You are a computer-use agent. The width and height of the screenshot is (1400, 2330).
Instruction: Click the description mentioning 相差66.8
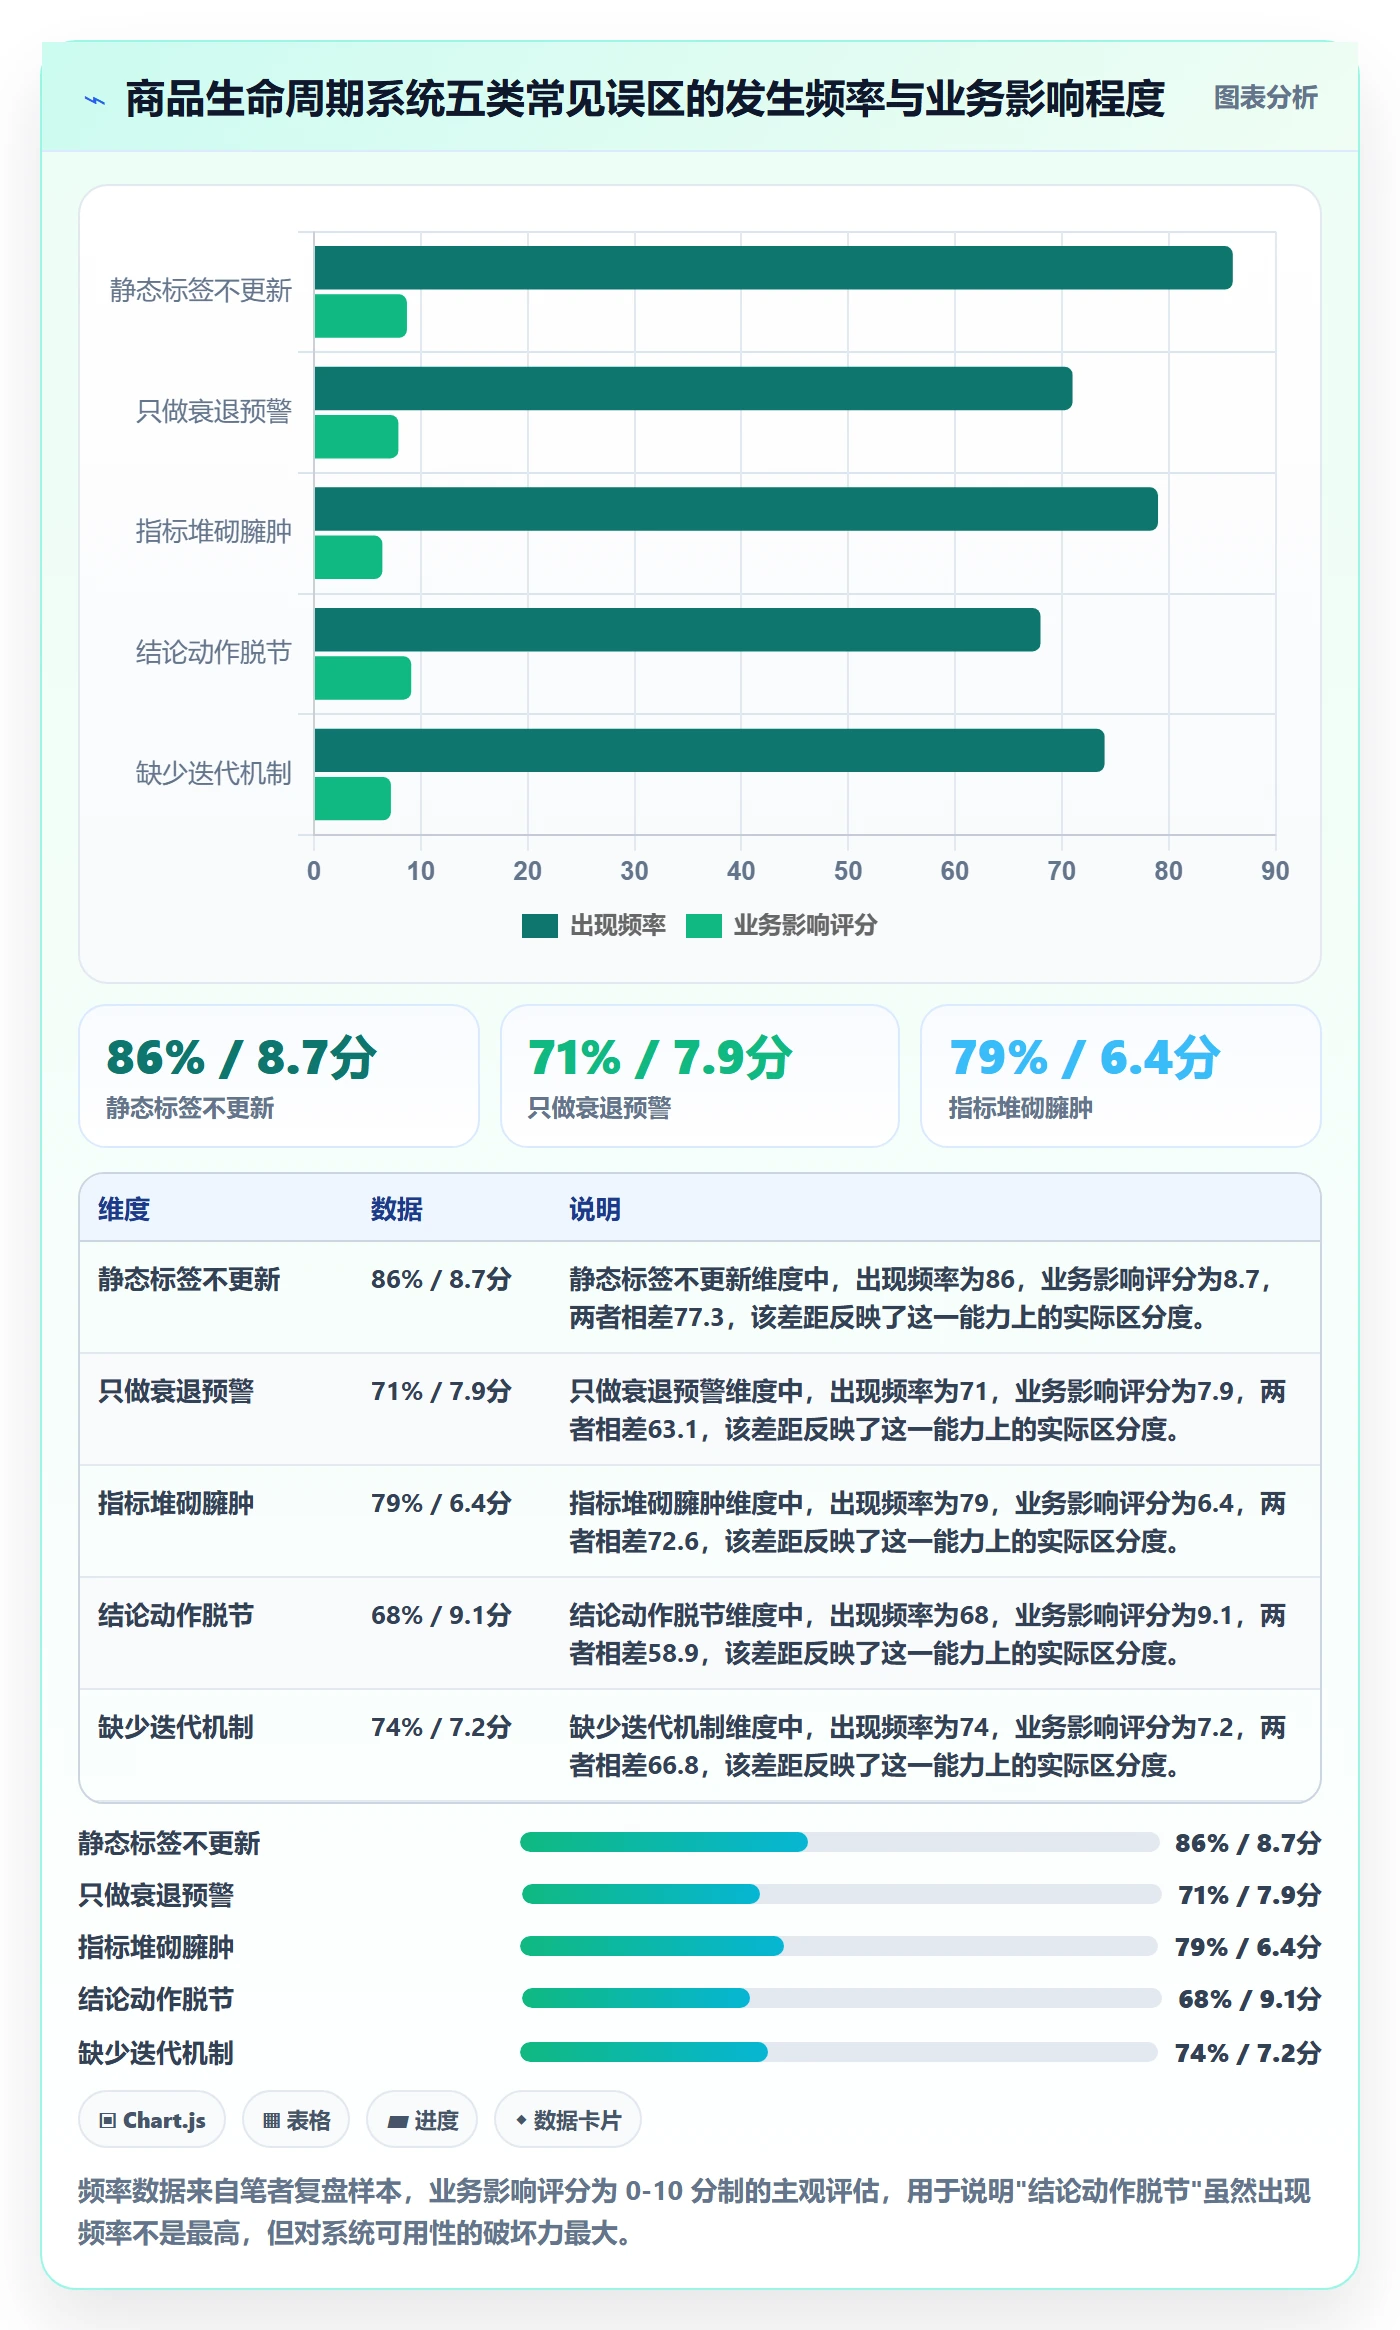(928, 1746)
